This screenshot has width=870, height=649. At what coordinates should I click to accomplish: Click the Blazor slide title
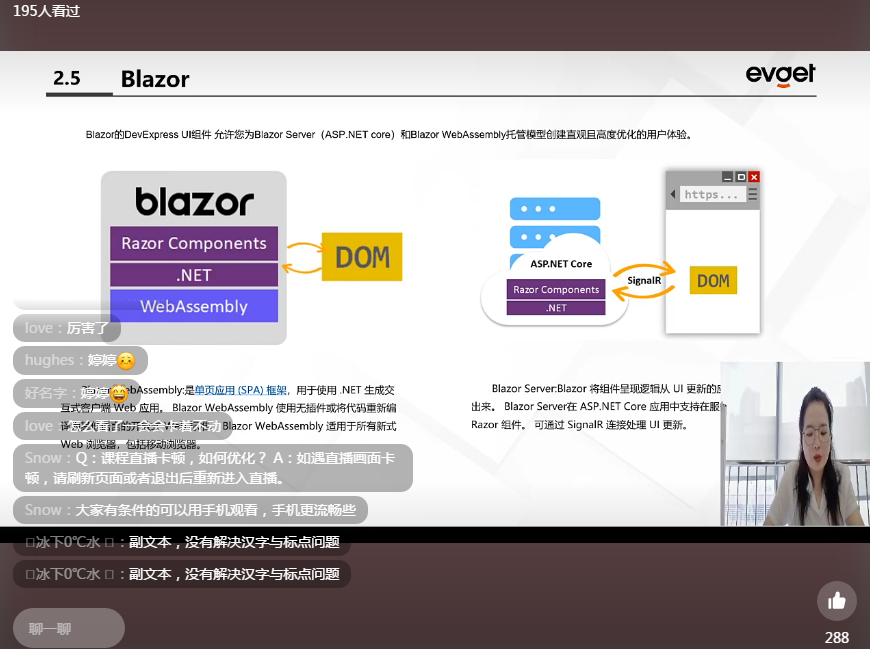pyautogui.click(x=155, y=79)
